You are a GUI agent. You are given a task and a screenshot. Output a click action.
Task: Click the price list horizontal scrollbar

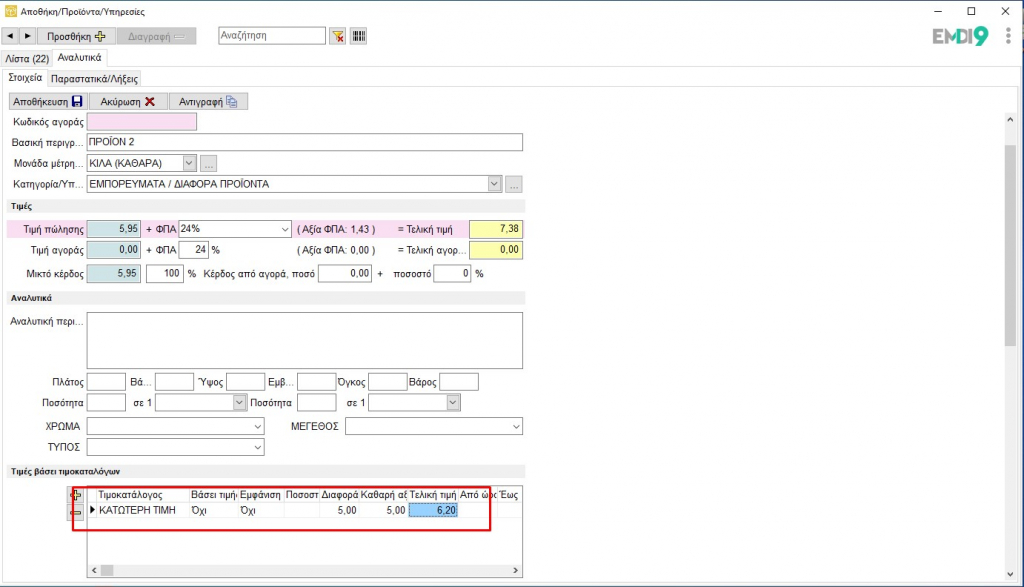300,570
